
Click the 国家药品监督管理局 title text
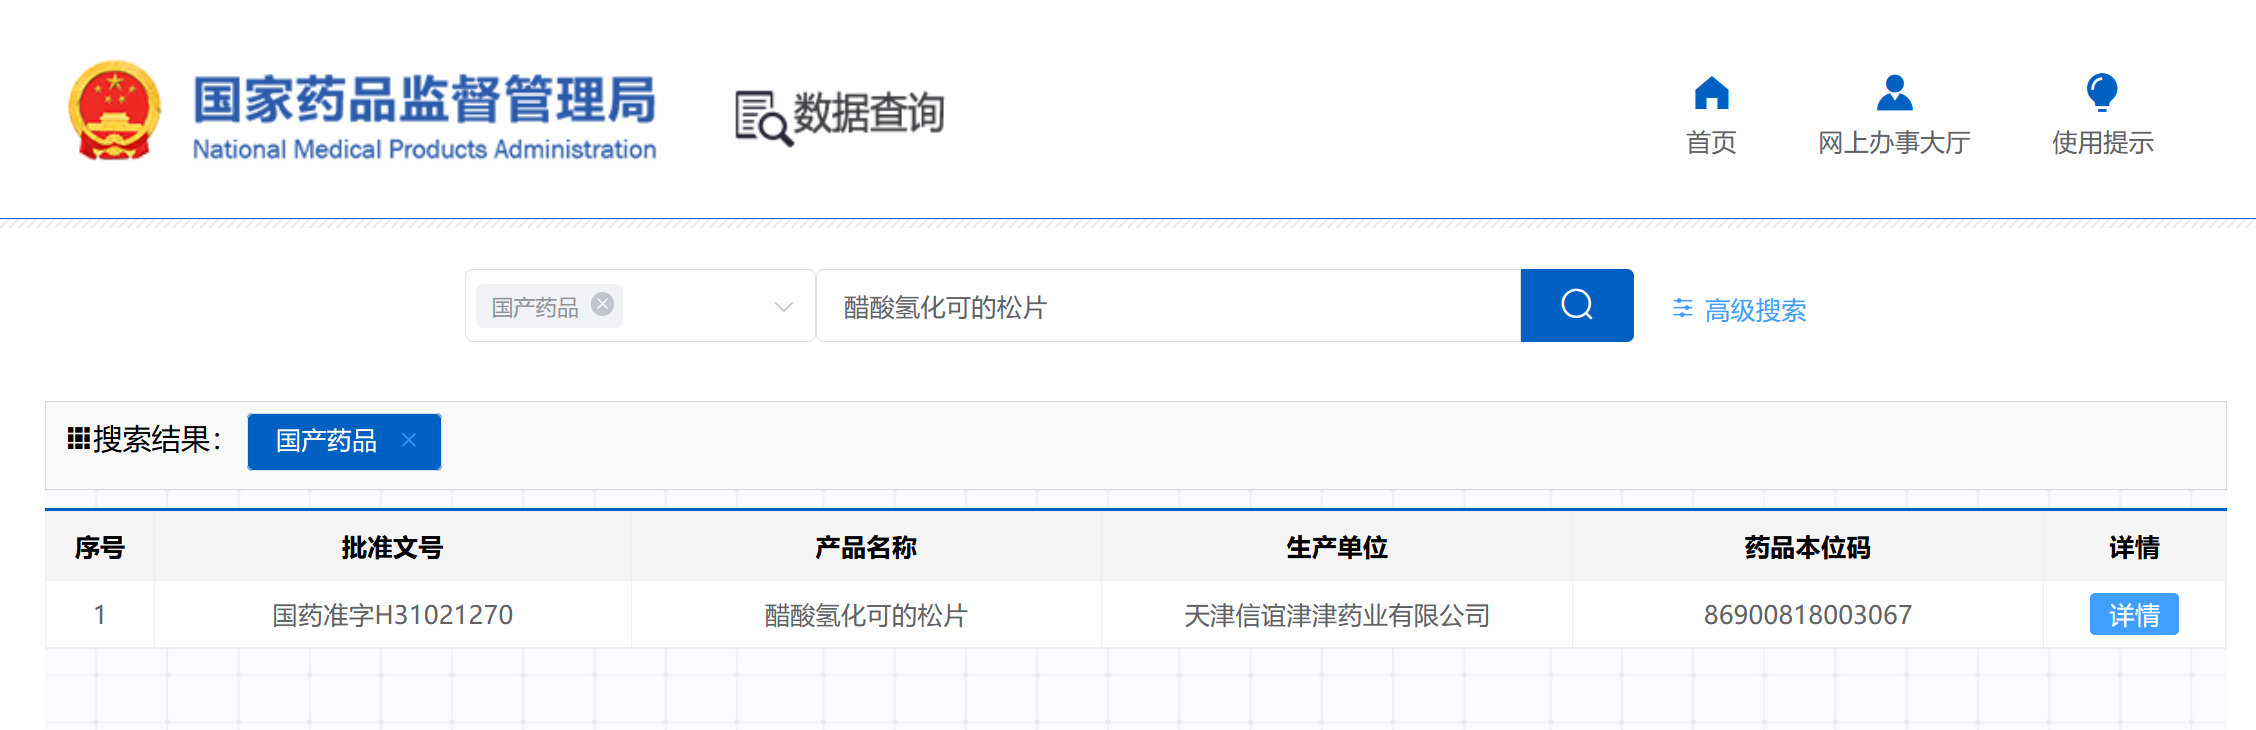point(424,100)
